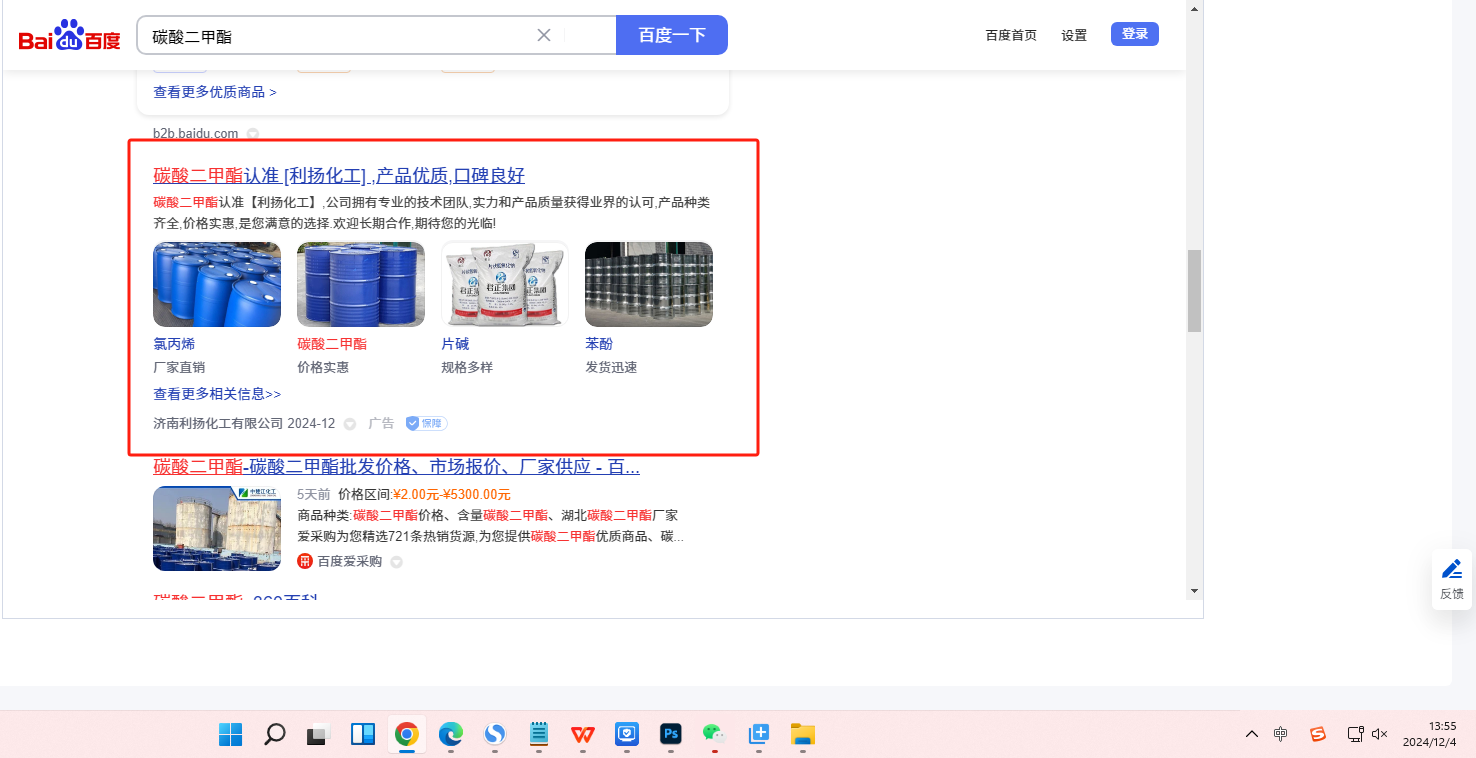This screenshot has width=1476, height=758.
Task: Open the 碳酸二甲酯批发价格 result title
Action: [x=396, y=467]
